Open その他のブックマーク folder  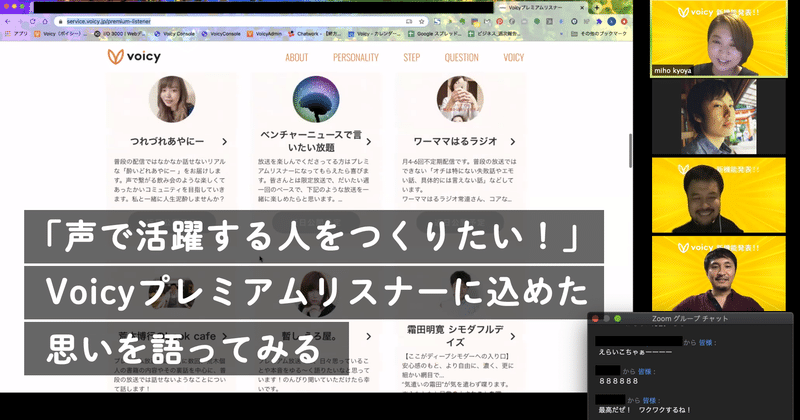pyautogui.click(x=598, y=34)
